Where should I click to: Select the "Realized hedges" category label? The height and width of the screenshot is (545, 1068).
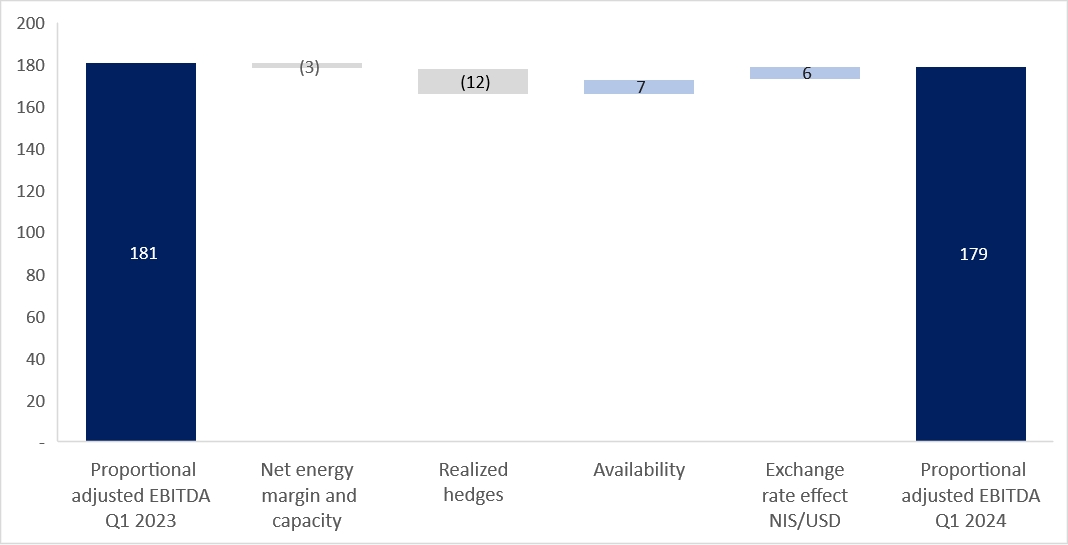click(x=473, y=482)
